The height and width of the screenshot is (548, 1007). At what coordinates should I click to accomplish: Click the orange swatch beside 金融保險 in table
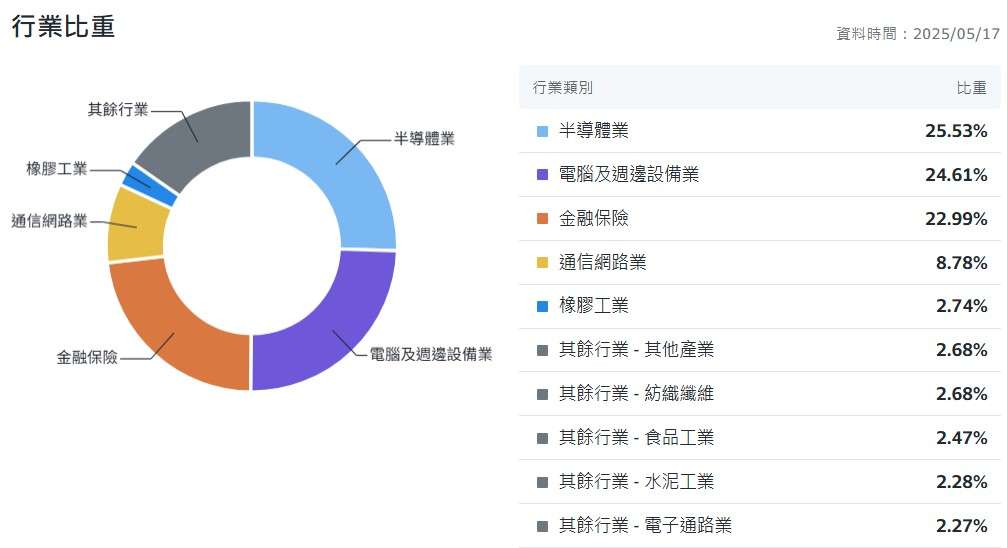(x=542, y=219)
